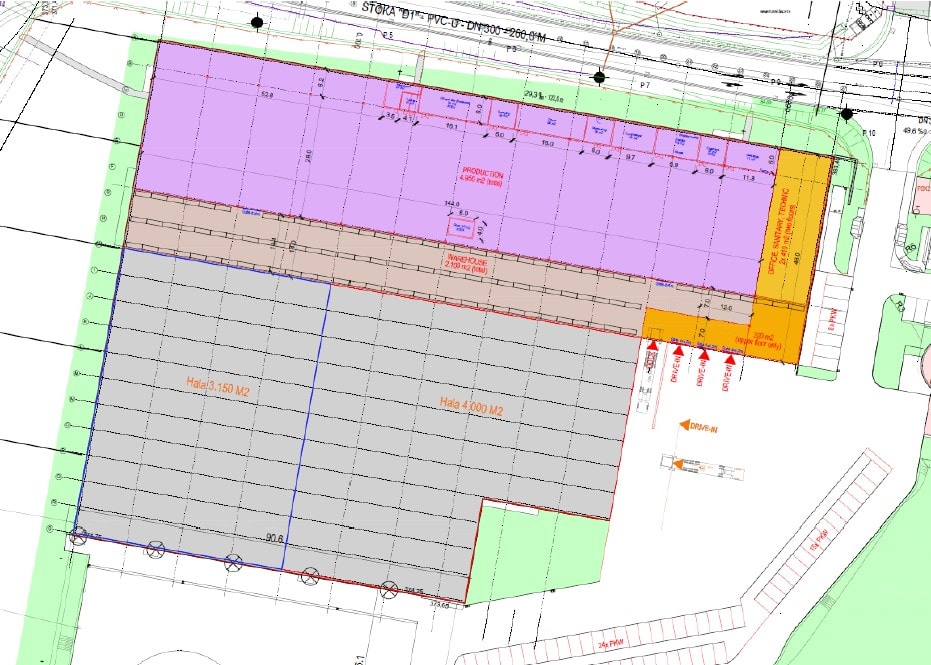Click the "48.0" dimension in office block

(x=797, y=259)
